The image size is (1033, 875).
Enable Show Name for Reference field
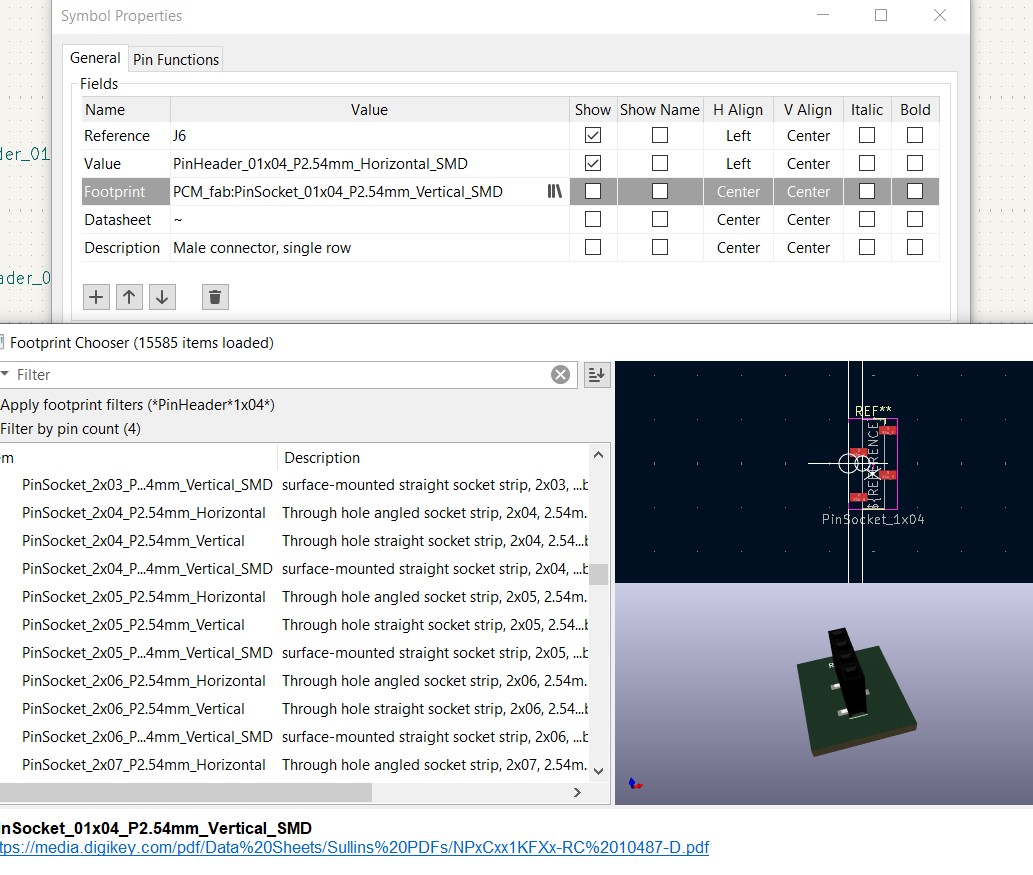pos(659,135)
